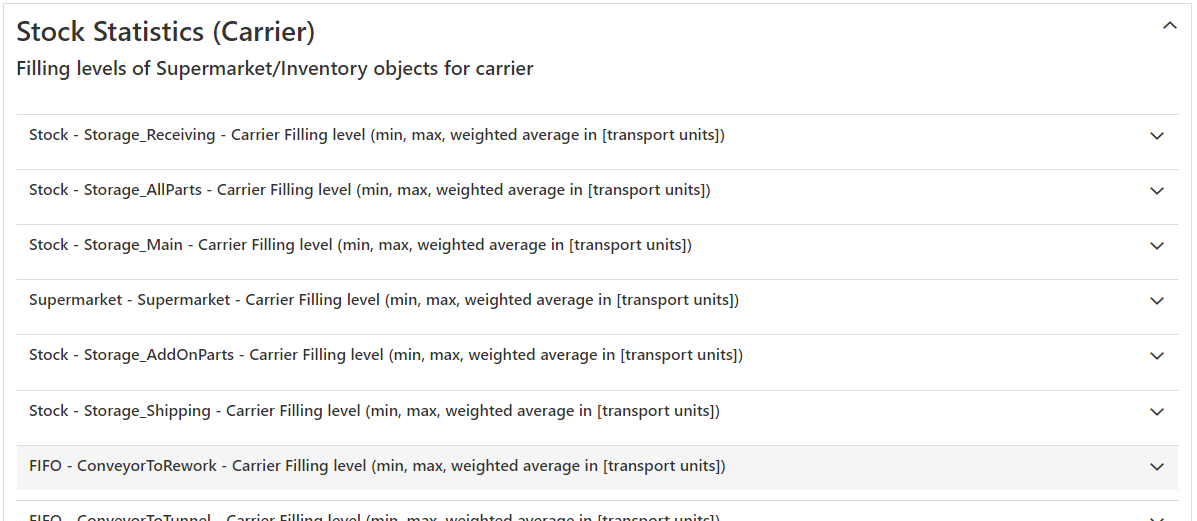Click the Filling levels of Supermarket/Inventory subtitle

pyautogui.click(x=275, y=69)
